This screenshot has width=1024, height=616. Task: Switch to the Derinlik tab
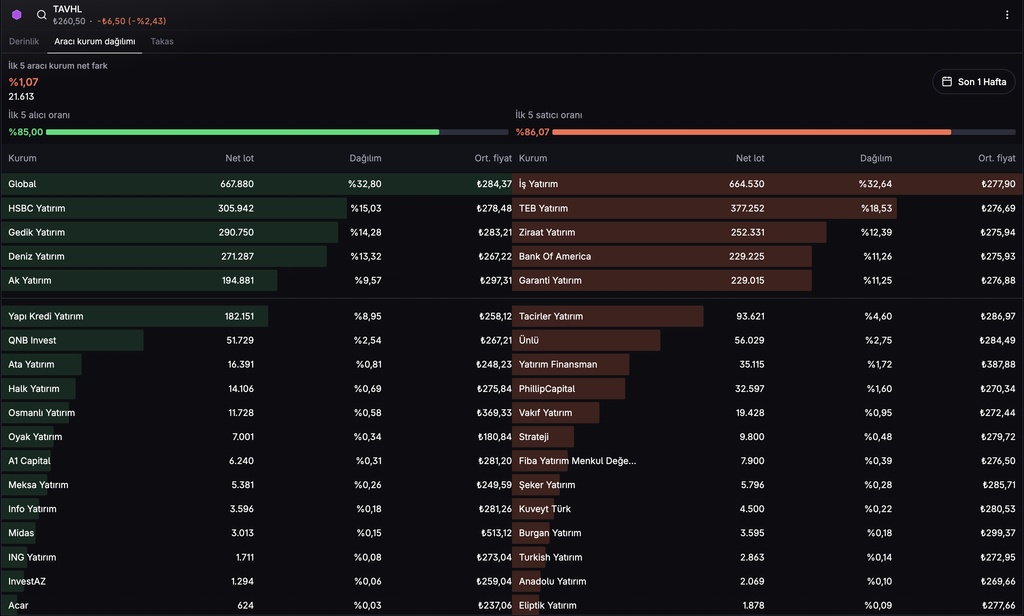[24, 41]
